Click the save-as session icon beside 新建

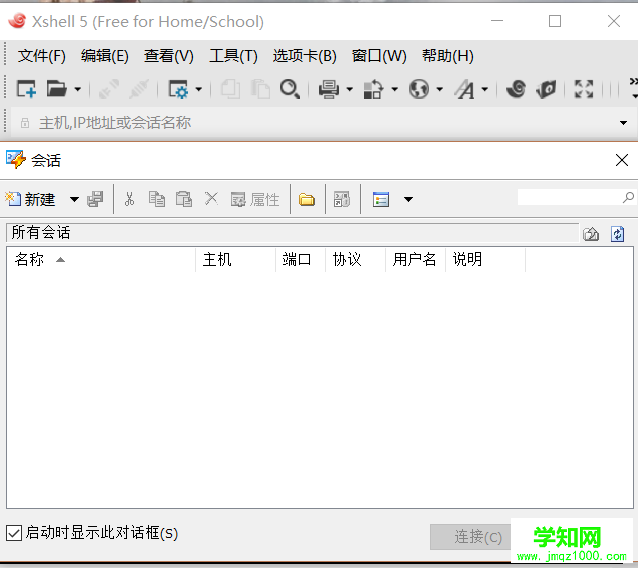[x=95, y=199]
